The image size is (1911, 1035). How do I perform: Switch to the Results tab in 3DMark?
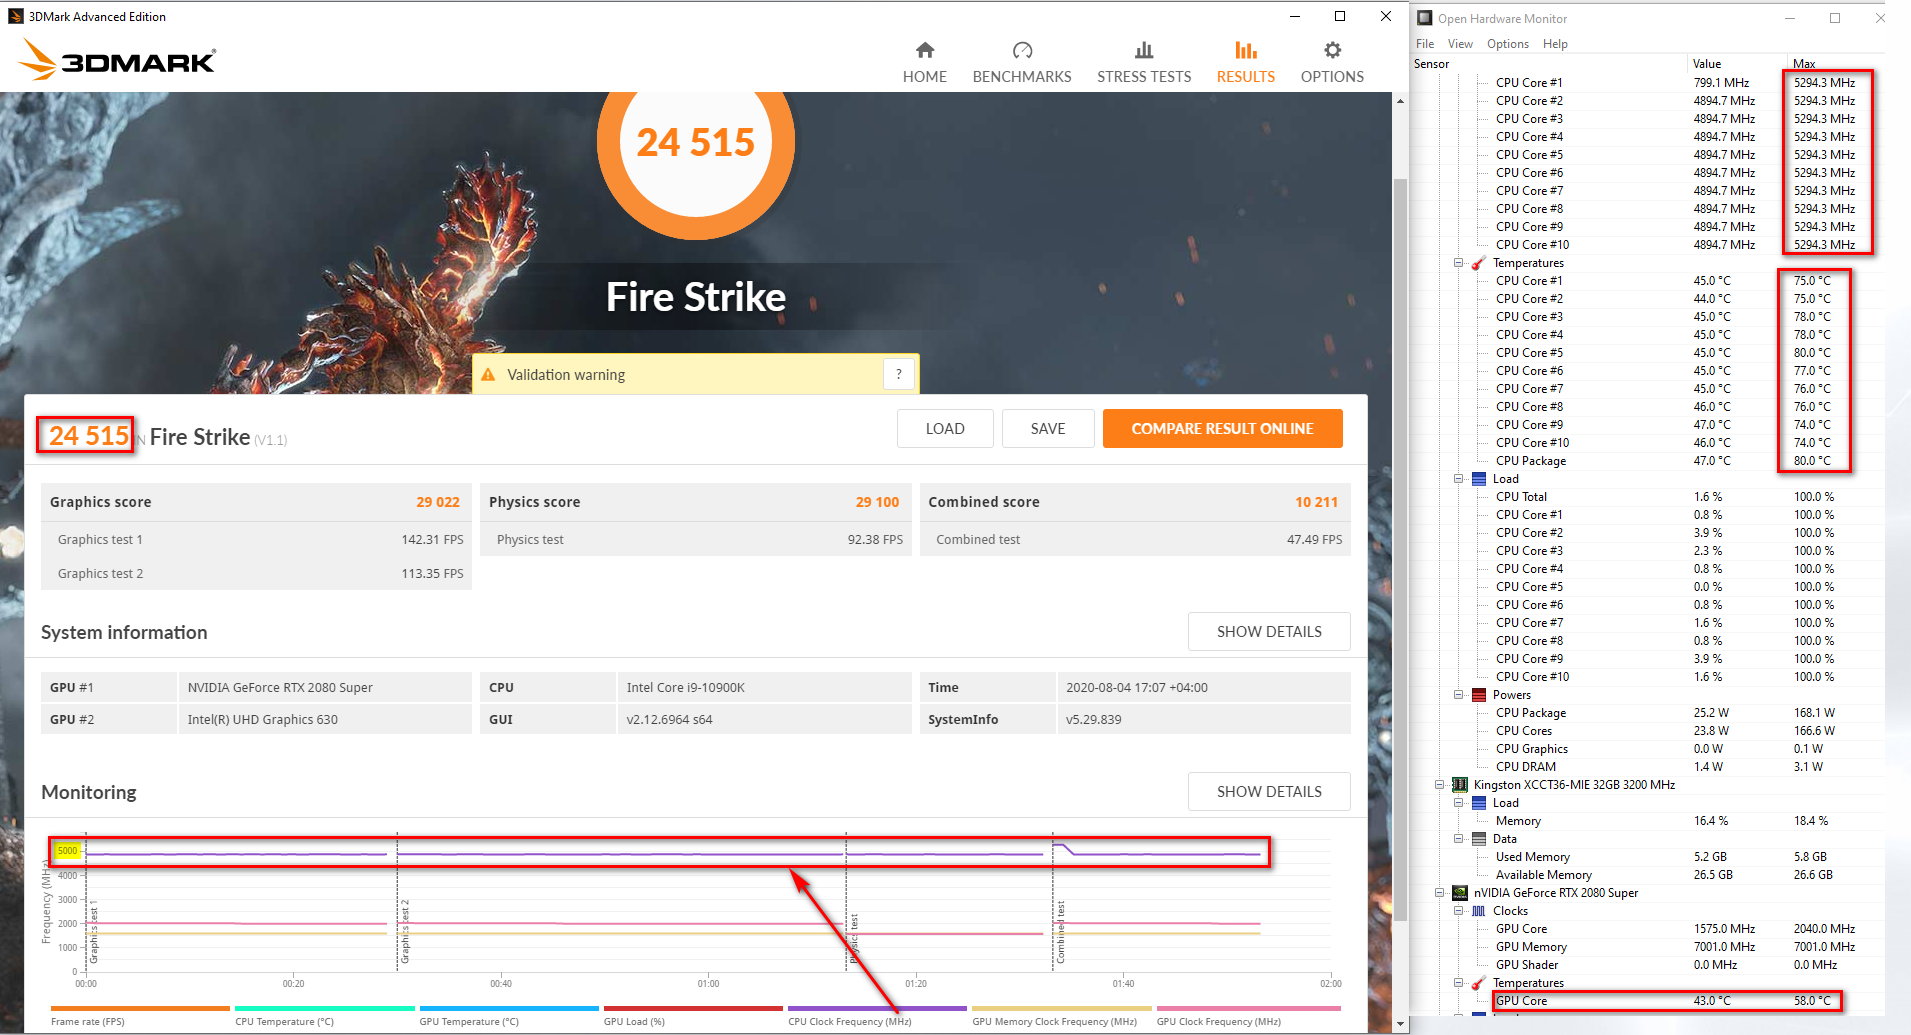pyautogui.click(x=1245, y=62)
